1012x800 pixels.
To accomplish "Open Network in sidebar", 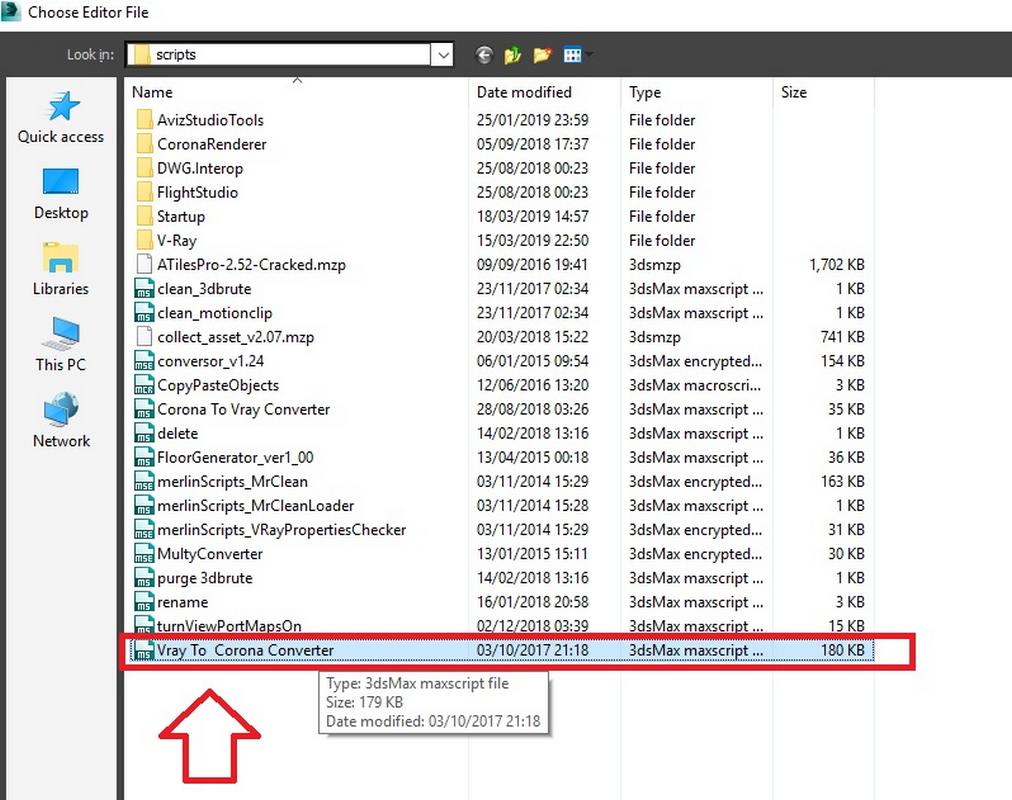I will 61,421.
